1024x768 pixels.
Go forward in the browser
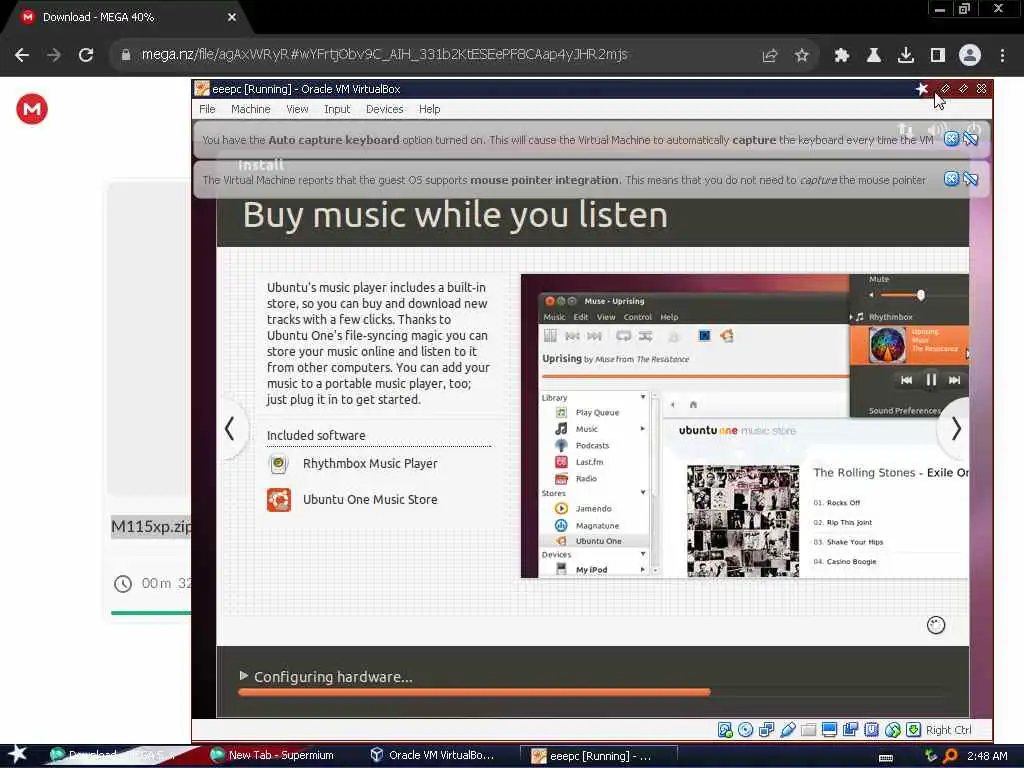coord(54,55)
